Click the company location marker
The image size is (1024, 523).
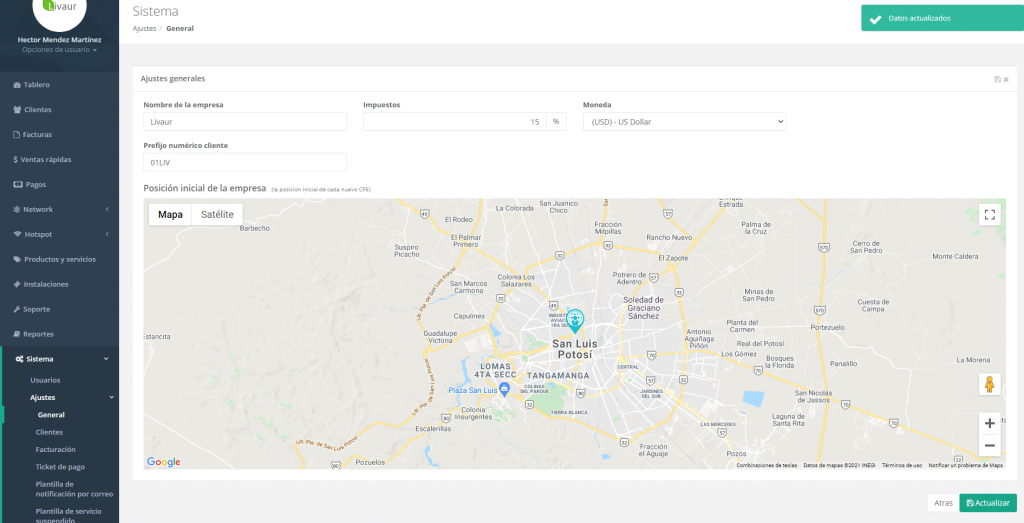[x=575, y=321]
